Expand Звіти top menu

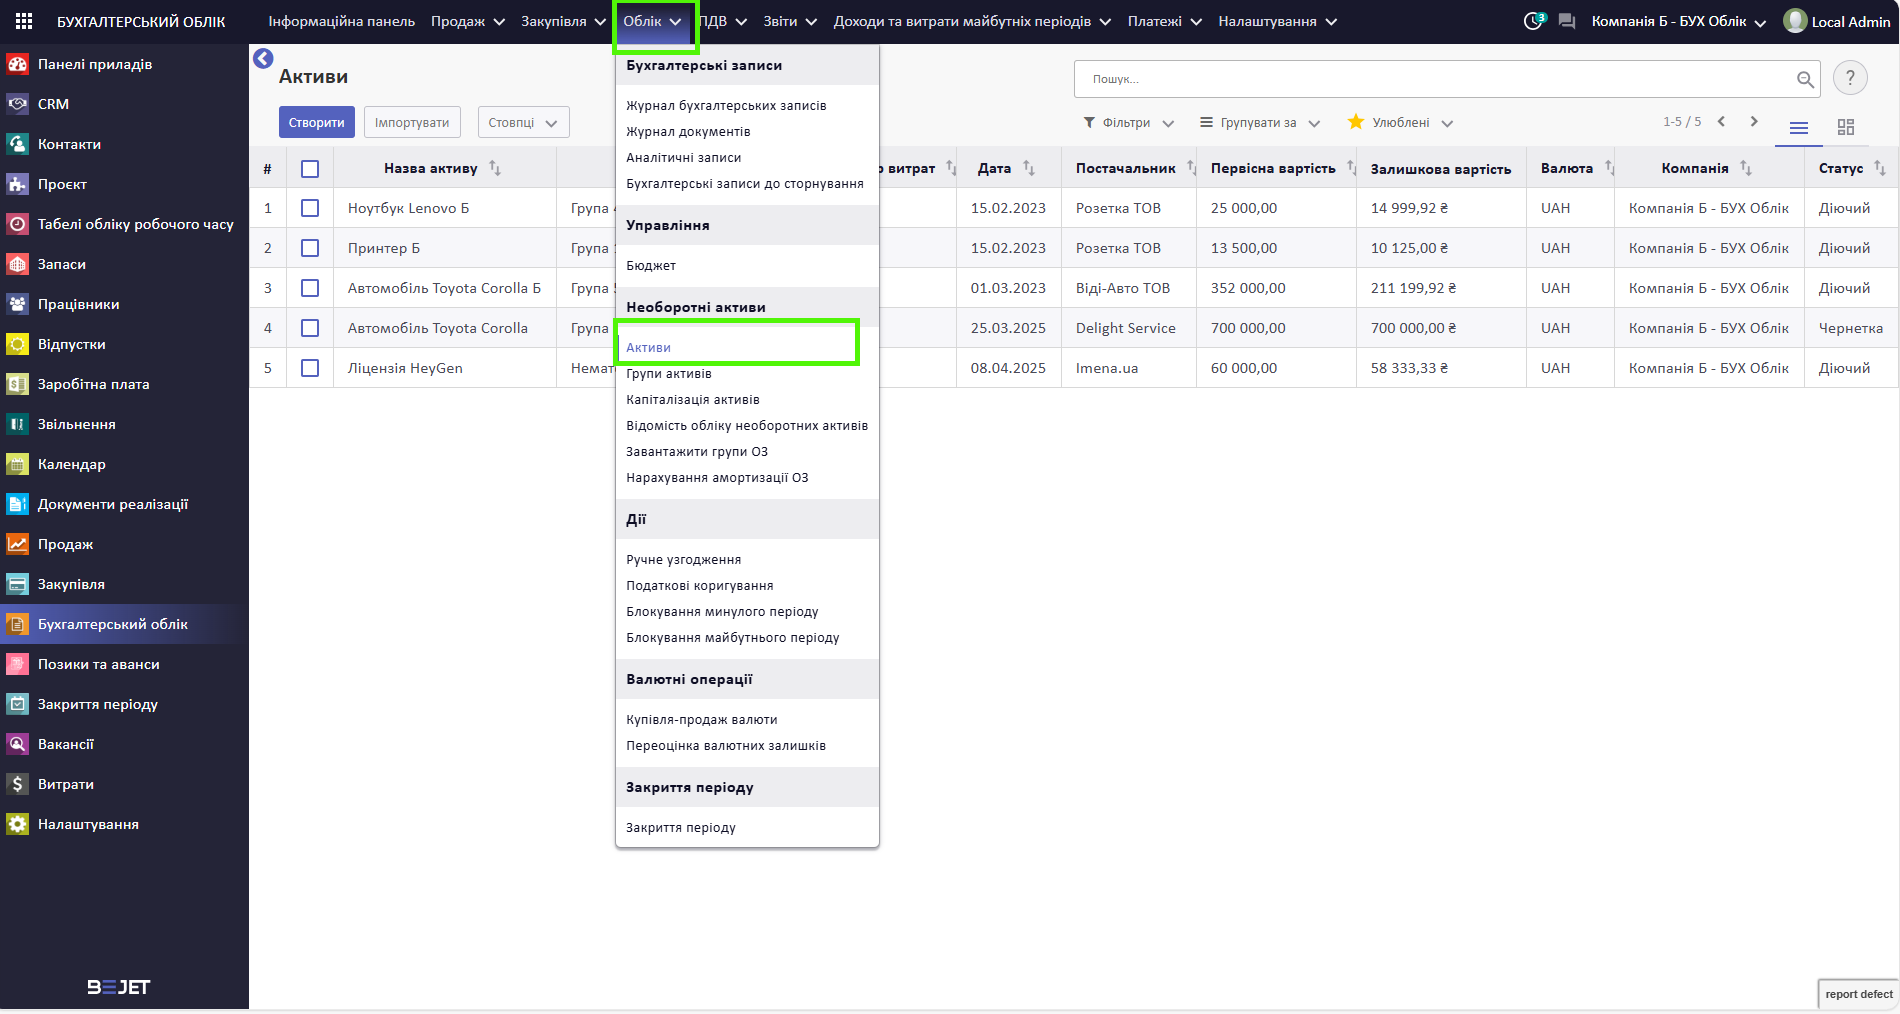click(790, 21)
